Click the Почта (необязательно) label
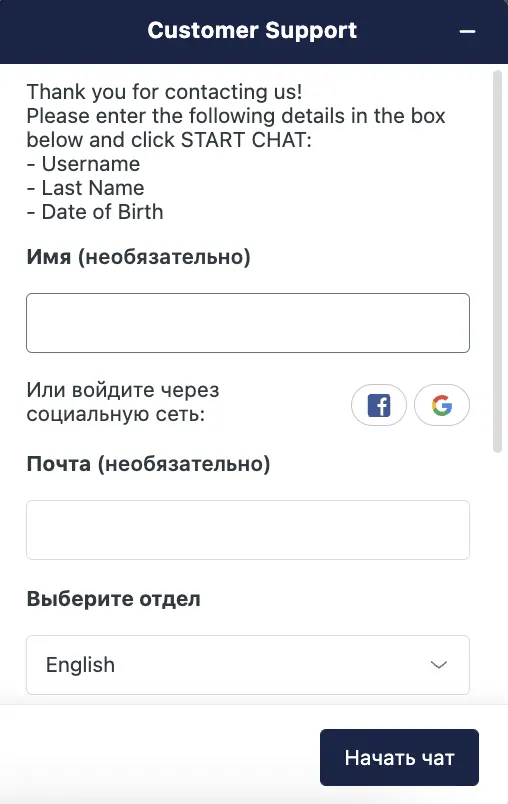Image resolution: width=508 pixels, height=804 pixels. [x=148, y=464]
